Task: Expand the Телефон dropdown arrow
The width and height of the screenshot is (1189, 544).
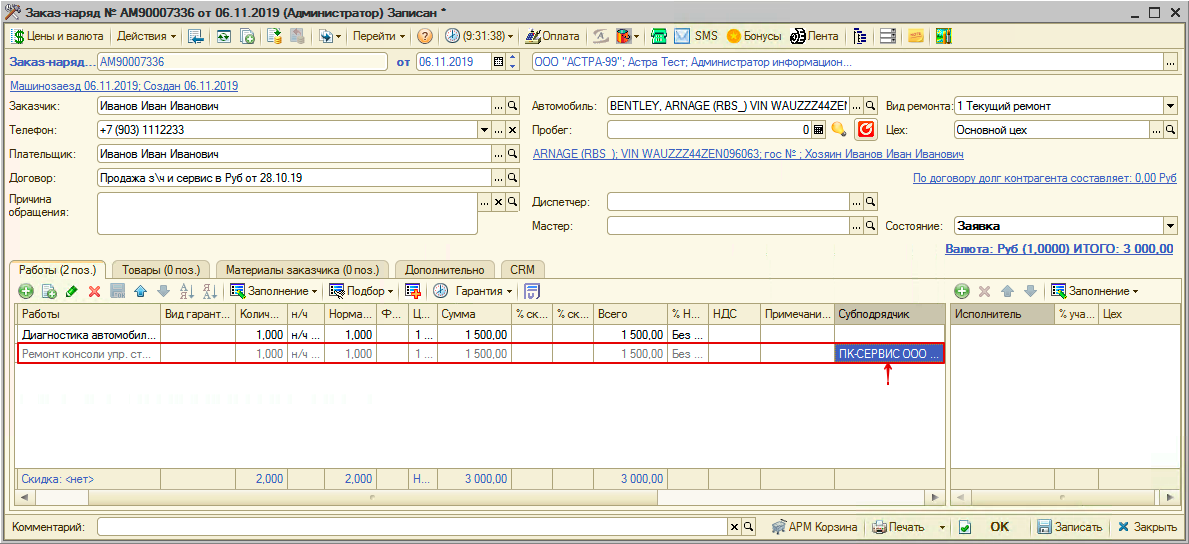Action: point(485,130)
